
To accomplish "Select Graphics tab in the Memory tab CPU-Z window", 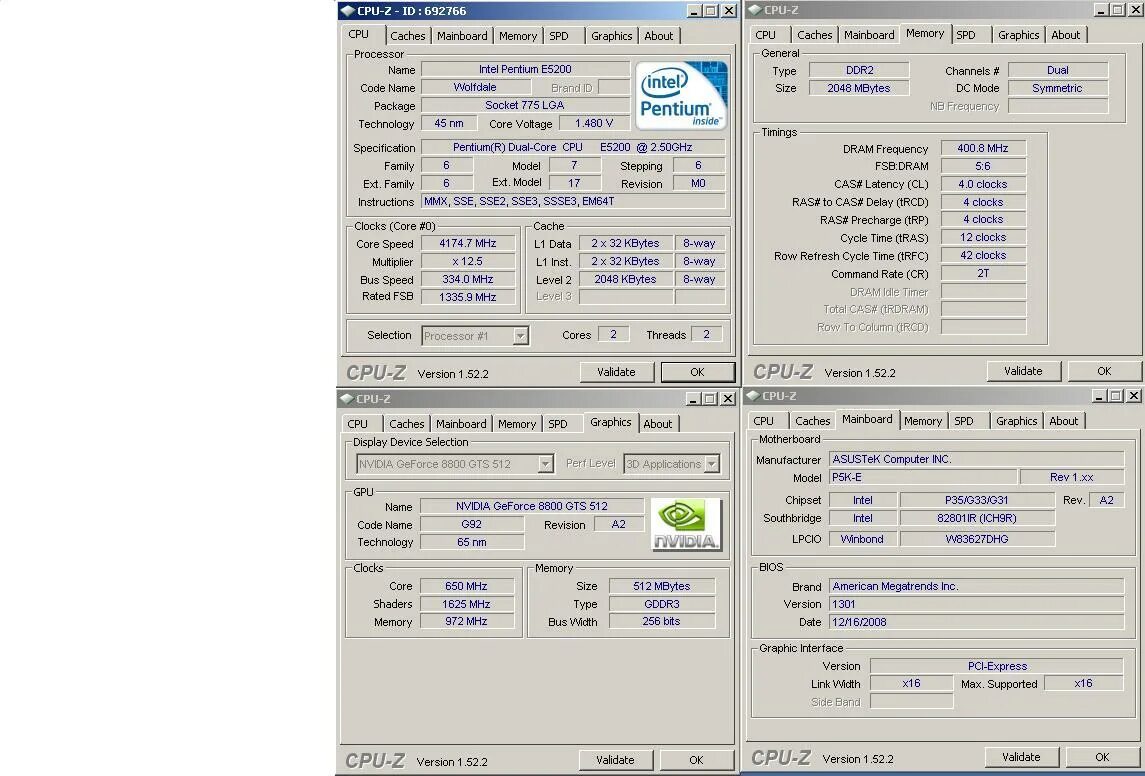I will [1019, 35].
